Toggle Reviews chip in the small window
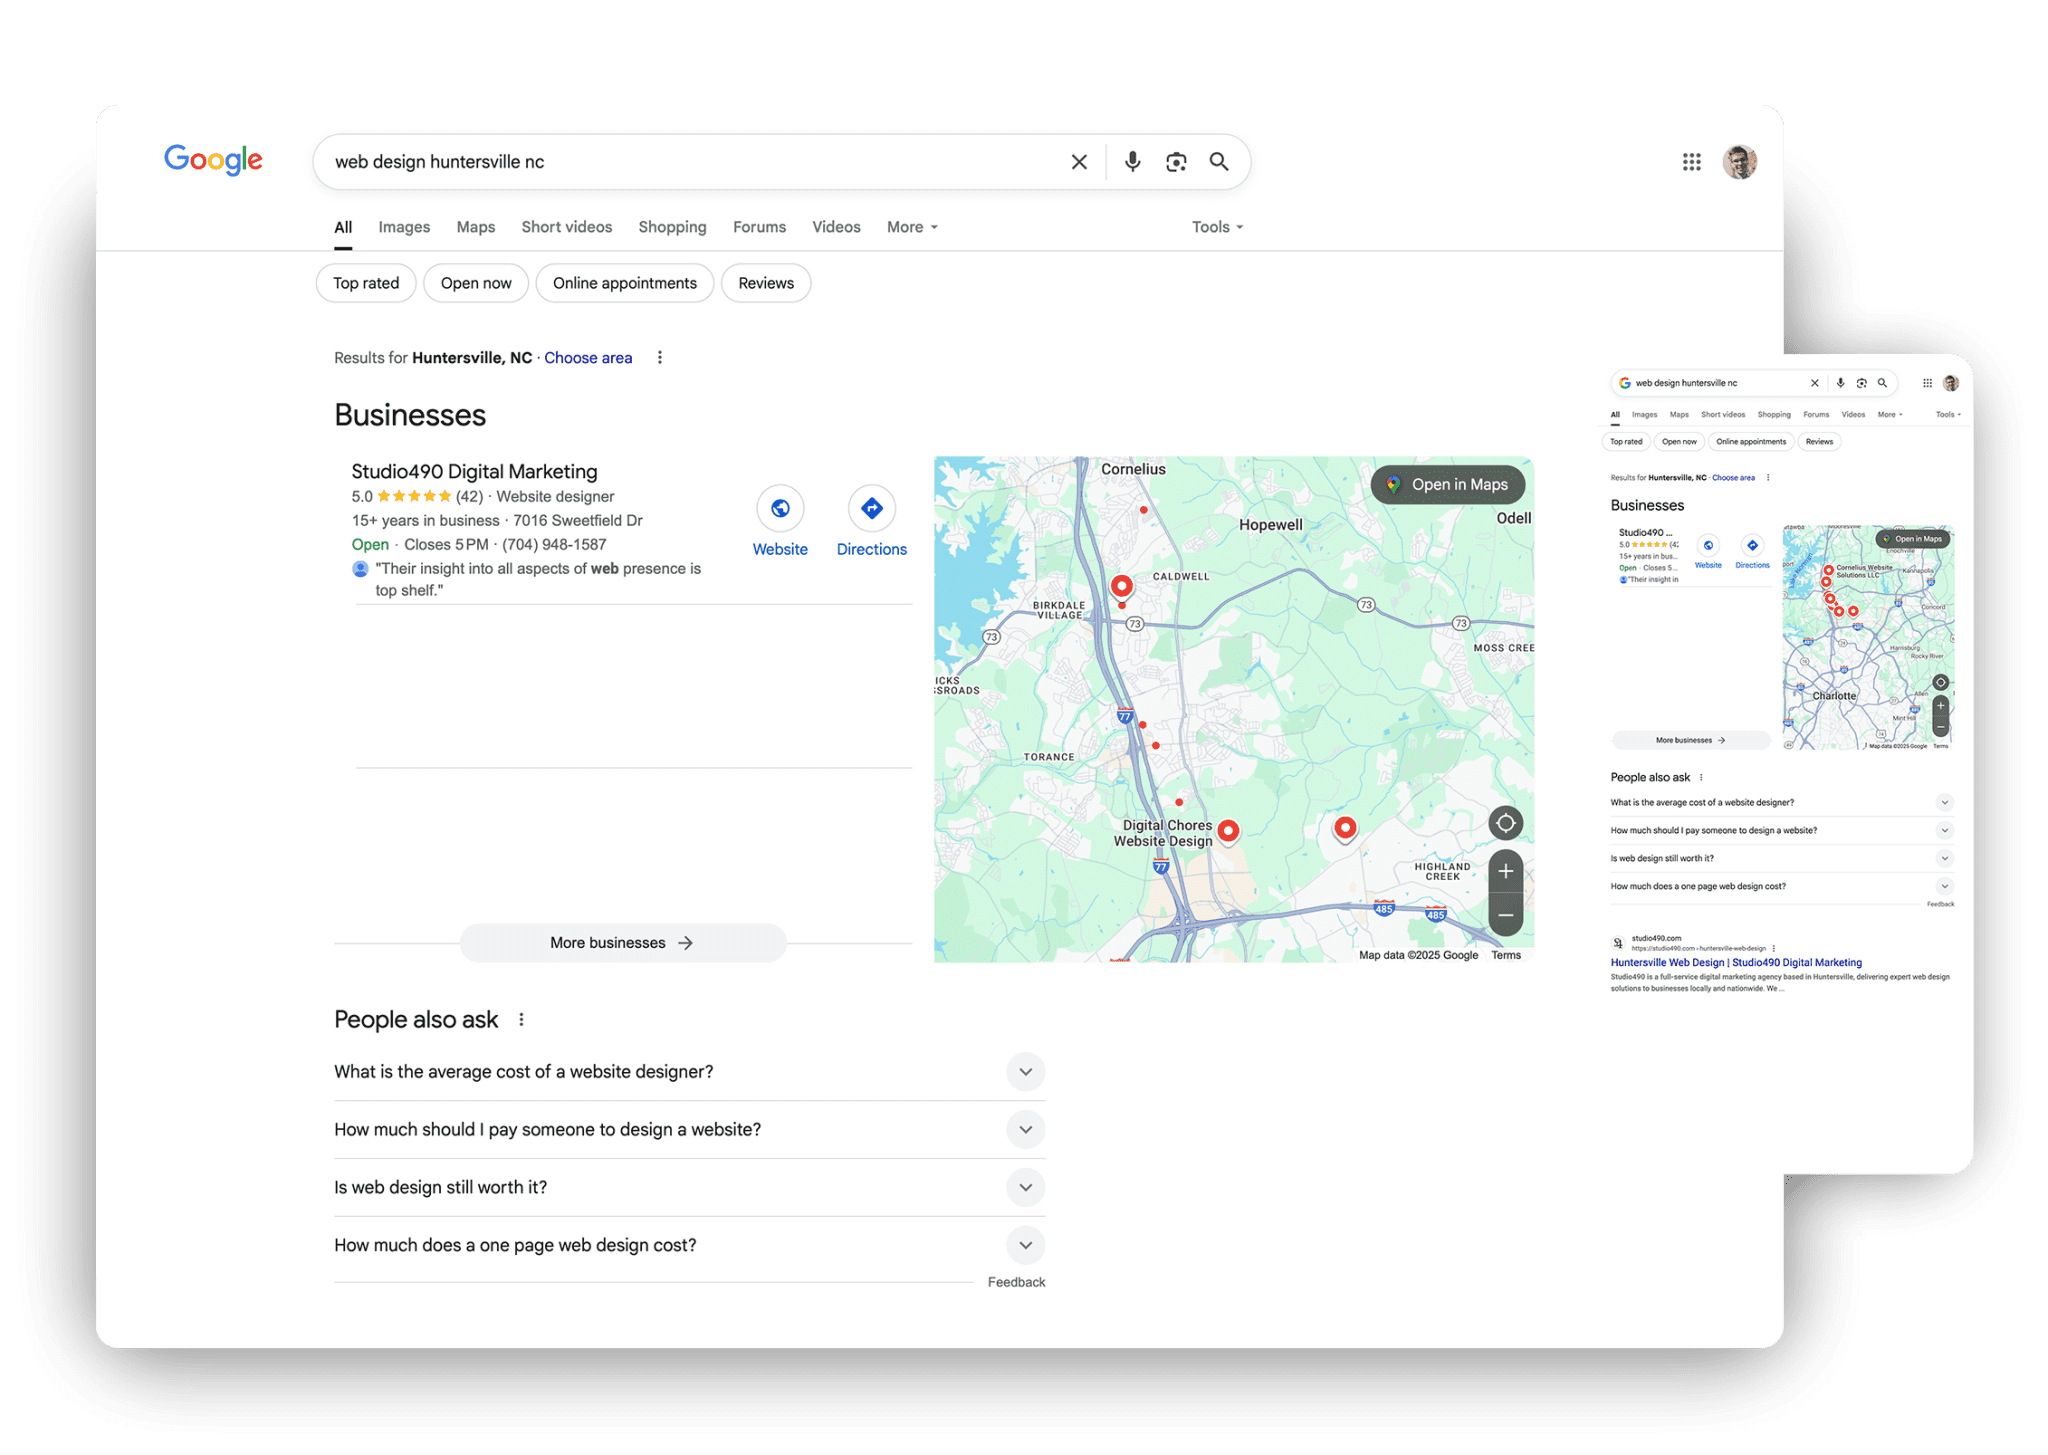 pyautogui.click(x=1819, y=441)
